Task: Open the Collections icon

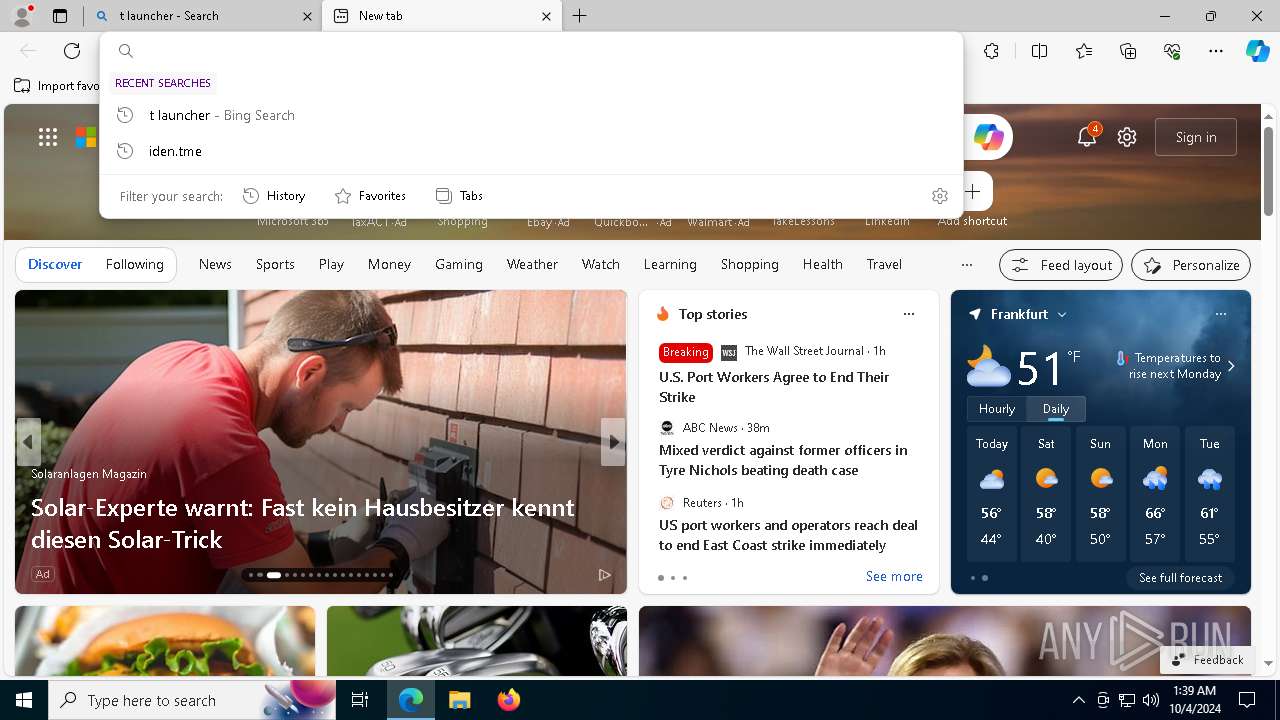Action: coord(1128,51)
